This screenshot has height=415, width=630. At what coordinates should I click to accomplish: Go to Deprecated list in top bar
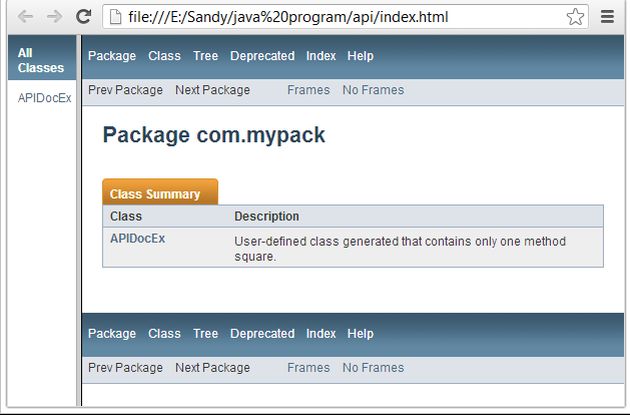click(x=262, y=56)
